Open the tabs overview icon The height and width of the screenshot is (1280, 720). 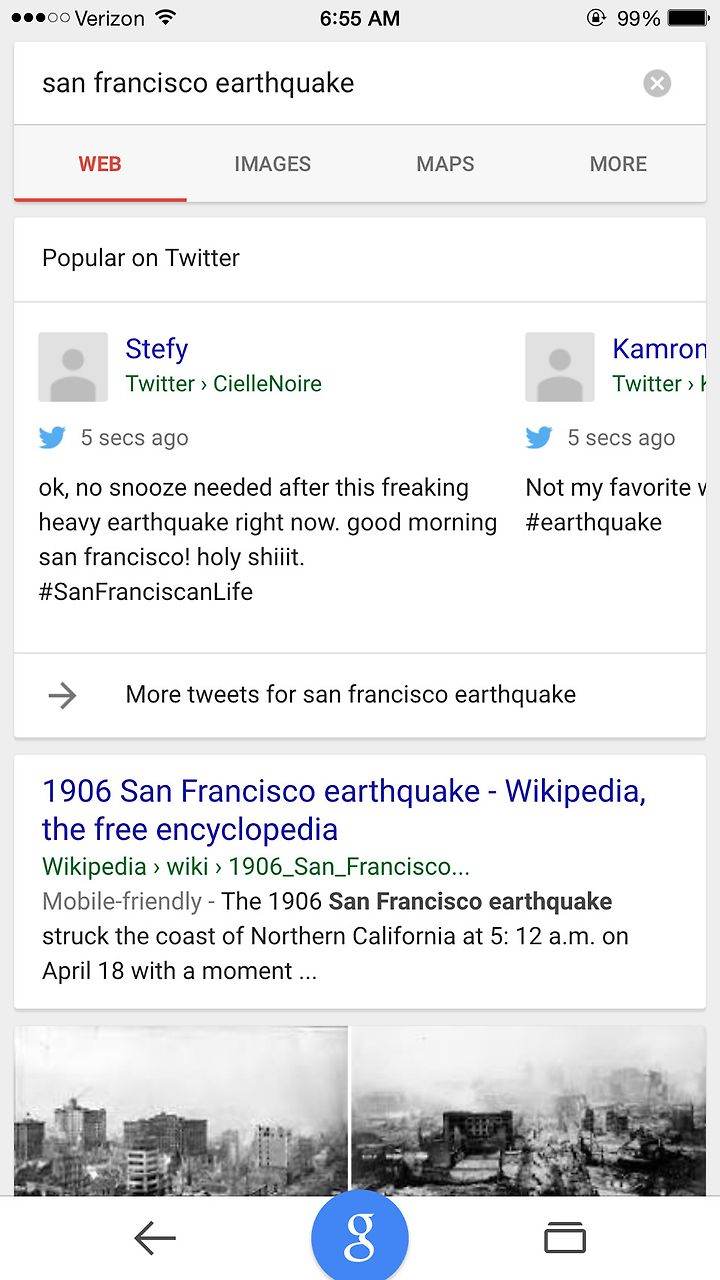pos(565,1239)
